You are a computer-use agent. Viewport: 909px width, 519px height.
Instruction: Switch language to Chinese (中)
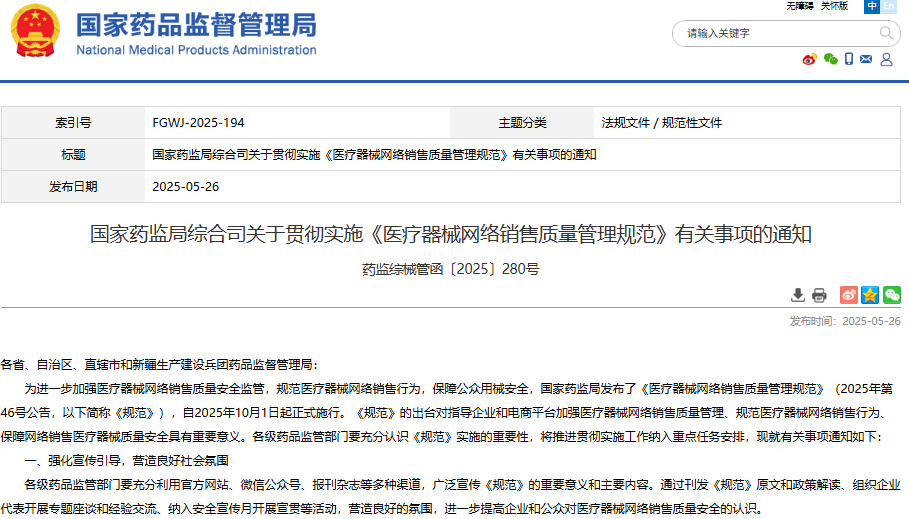tap(872, 6)
